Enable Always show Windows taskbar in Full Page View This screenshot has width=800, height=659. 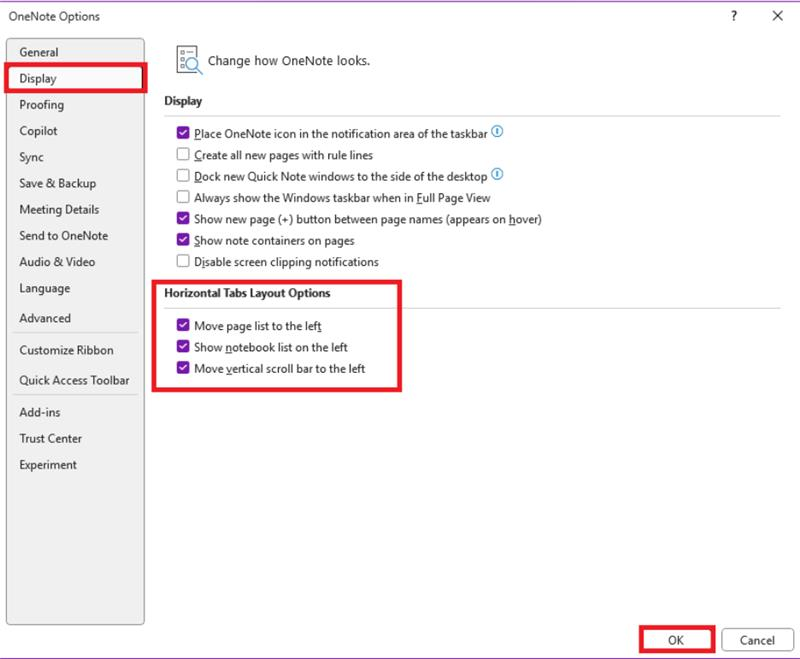click(183, 197)
